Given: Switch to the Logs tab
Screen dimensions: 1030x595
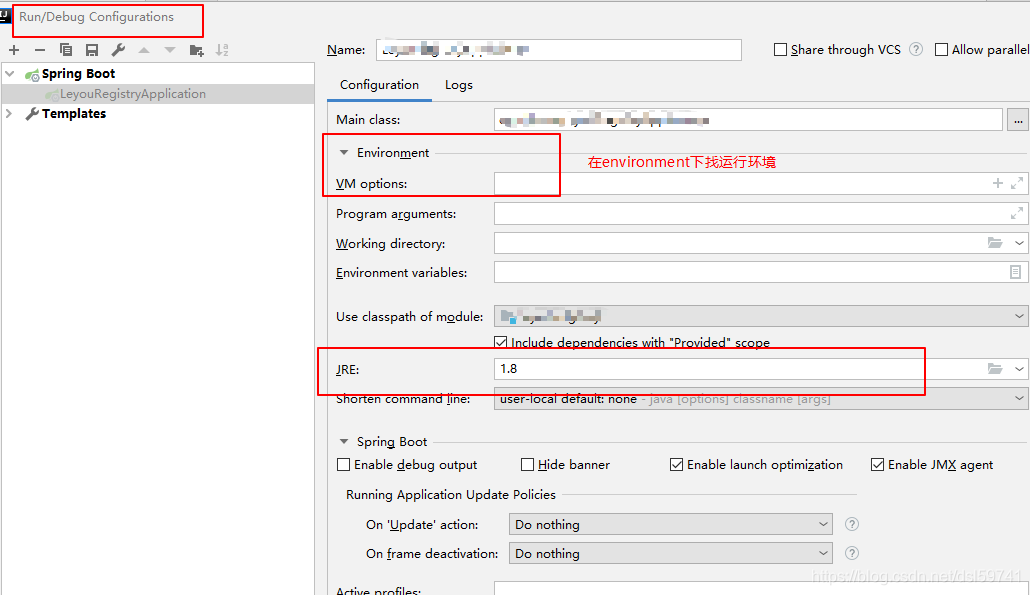Looking at the screenshot, I should click(458, 85).
